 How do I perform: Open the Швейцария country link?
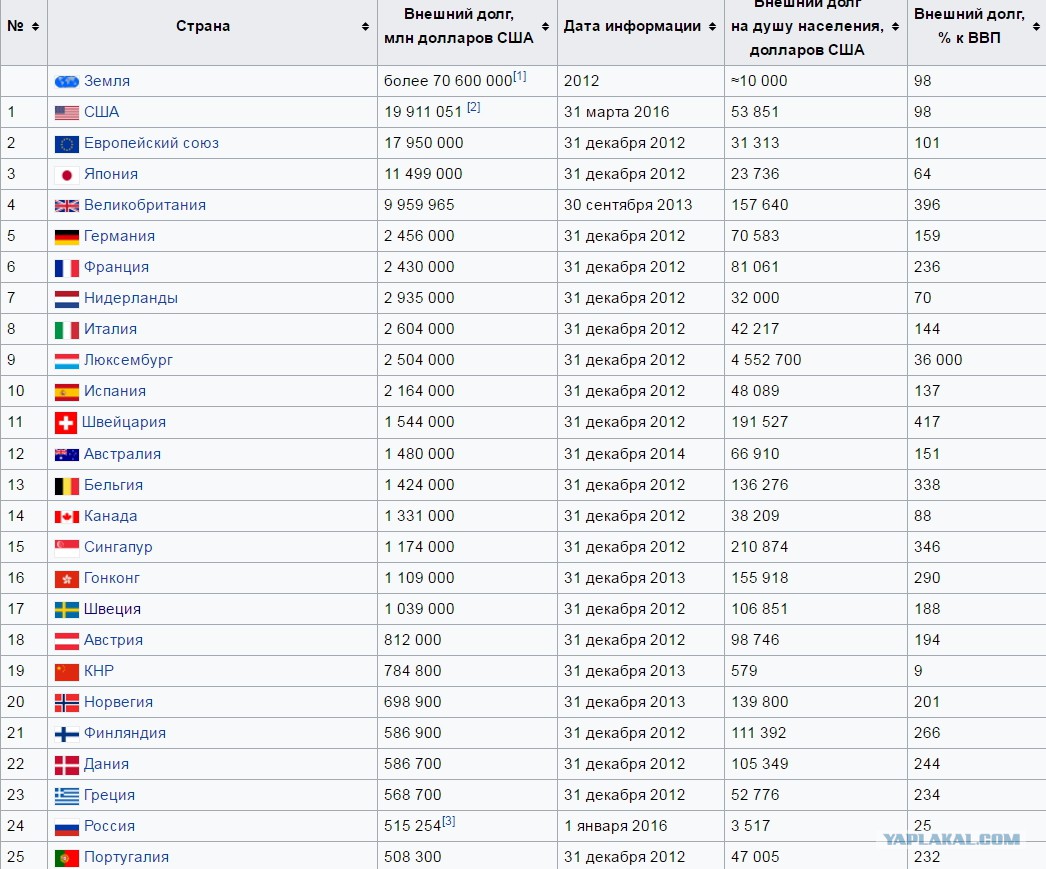pyautogui.click(x=124, y=422)
